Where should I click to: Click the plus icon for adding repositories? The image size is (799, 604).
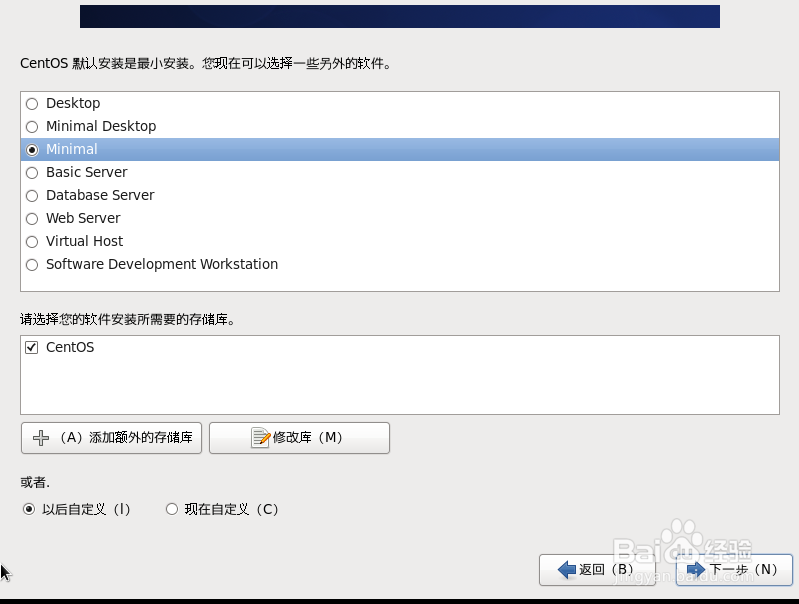[41, 438]
